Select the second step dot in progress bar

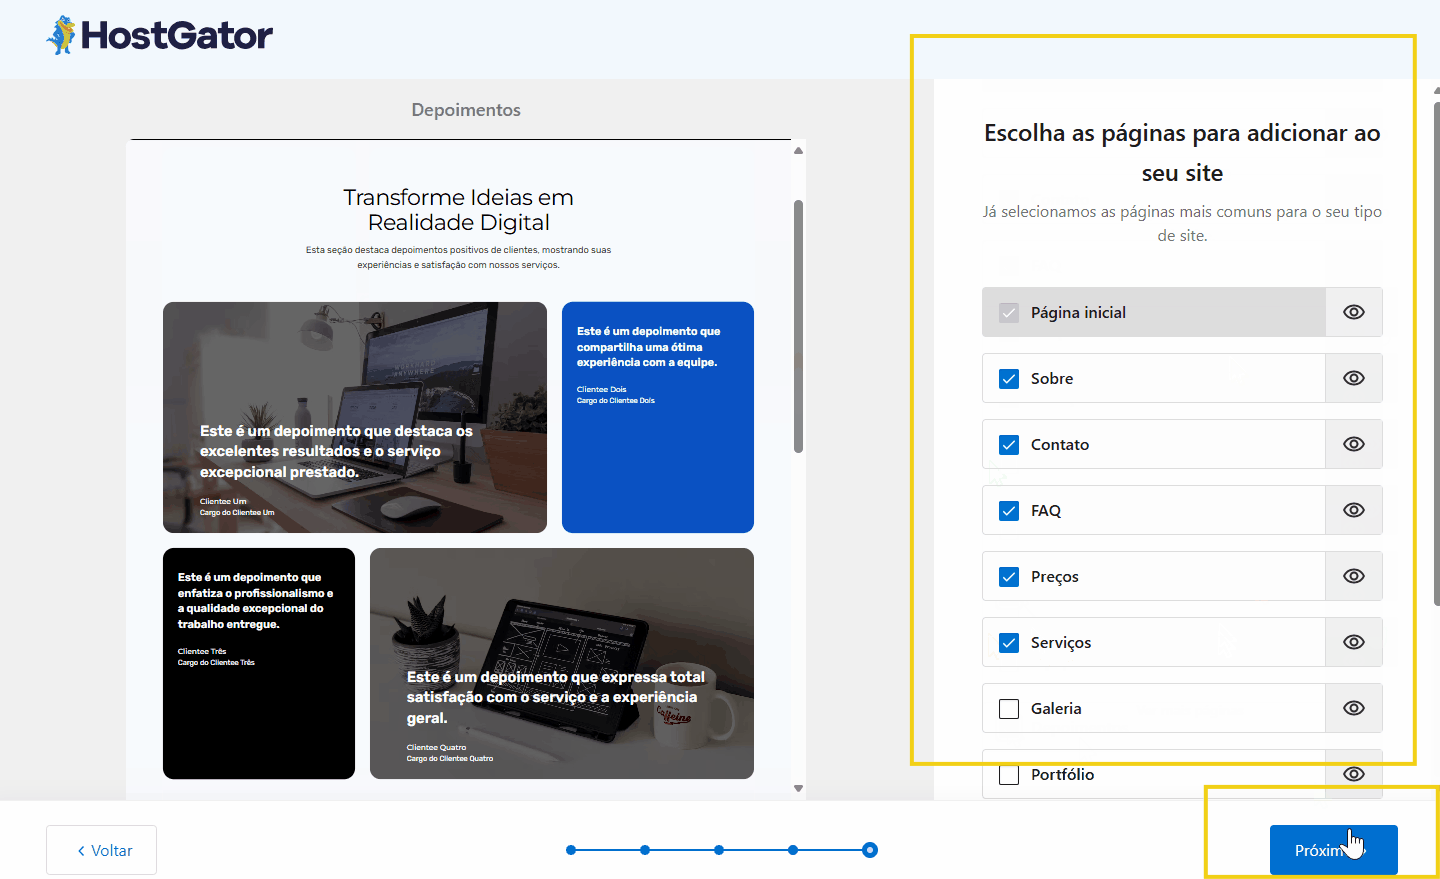click(x=645, y=850)
